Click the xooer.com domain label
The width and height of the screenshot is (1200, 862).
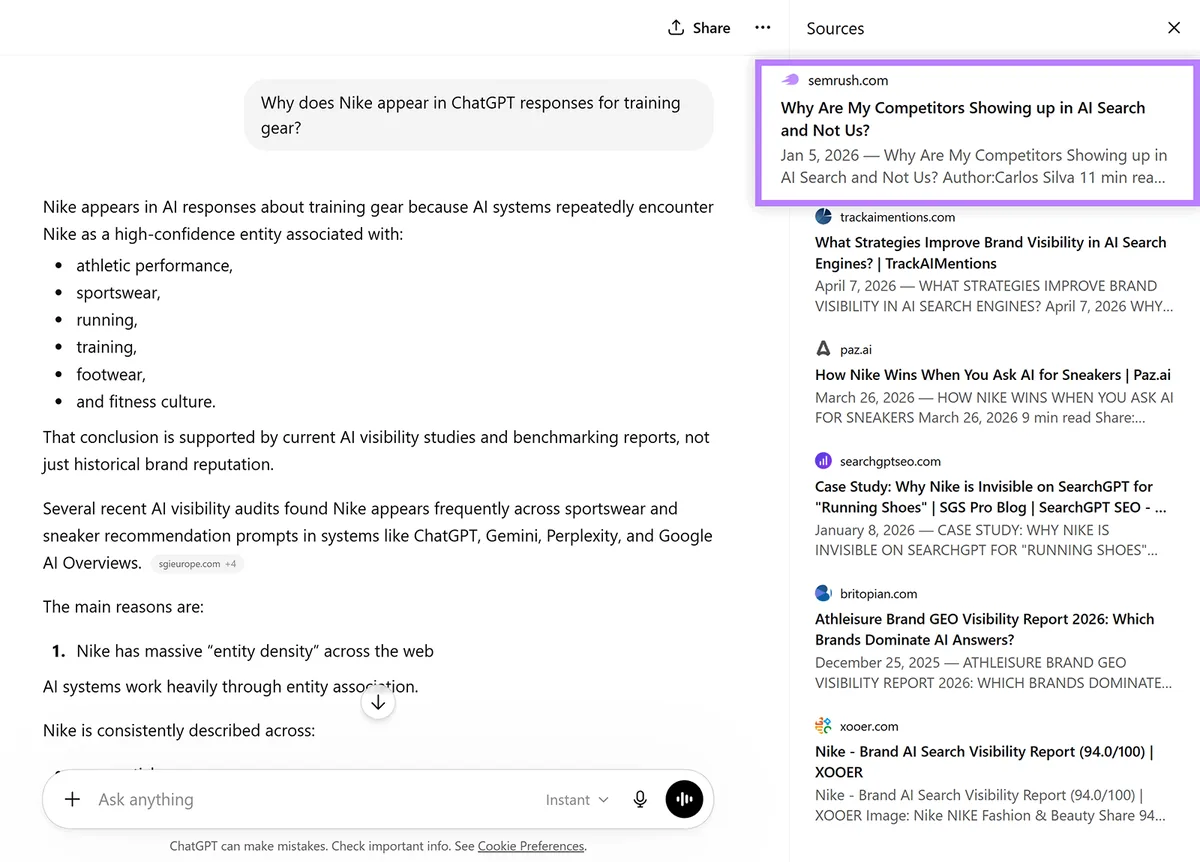pos(869,726)
